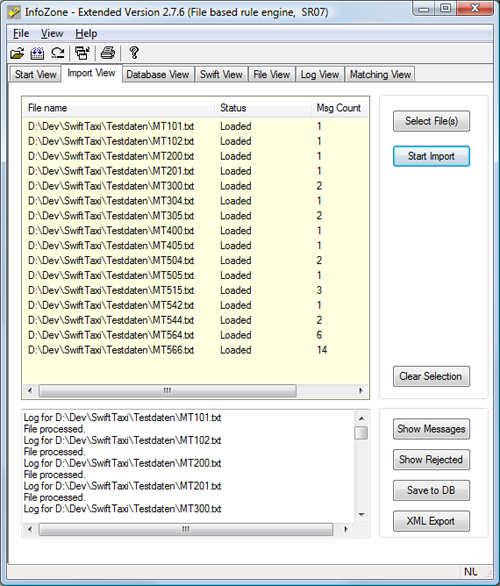
Task: Click the InfoZone title bar app icon
Action: click(14, 12)
